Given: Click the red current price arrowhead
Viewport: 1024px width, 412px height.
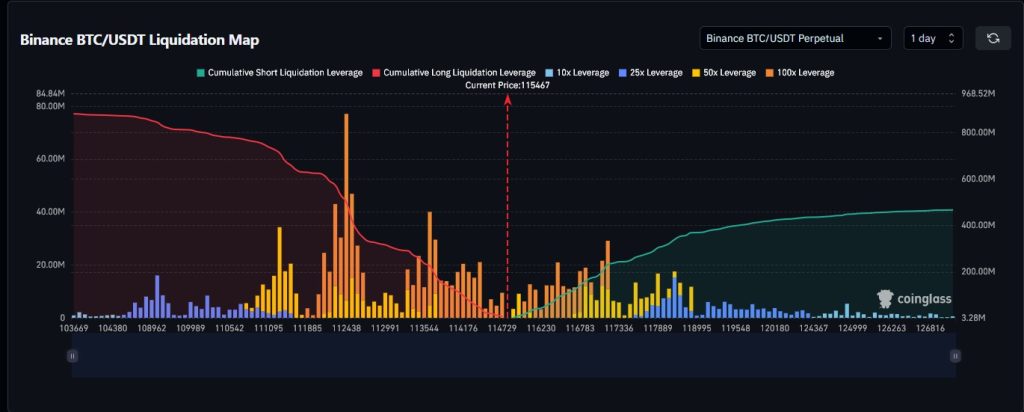Looking at the screenshot, I should (508, 100).
